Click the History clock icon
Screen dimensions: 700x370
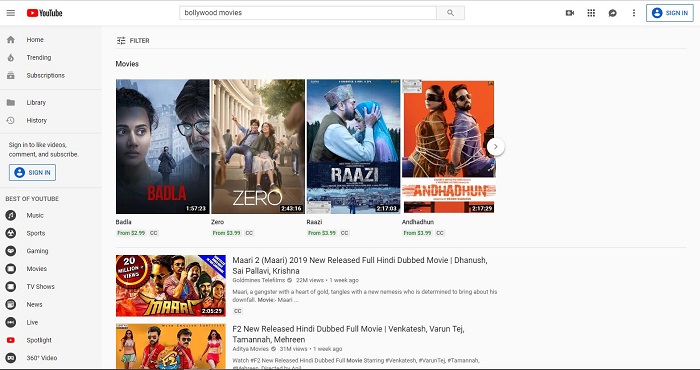[11, 121]
